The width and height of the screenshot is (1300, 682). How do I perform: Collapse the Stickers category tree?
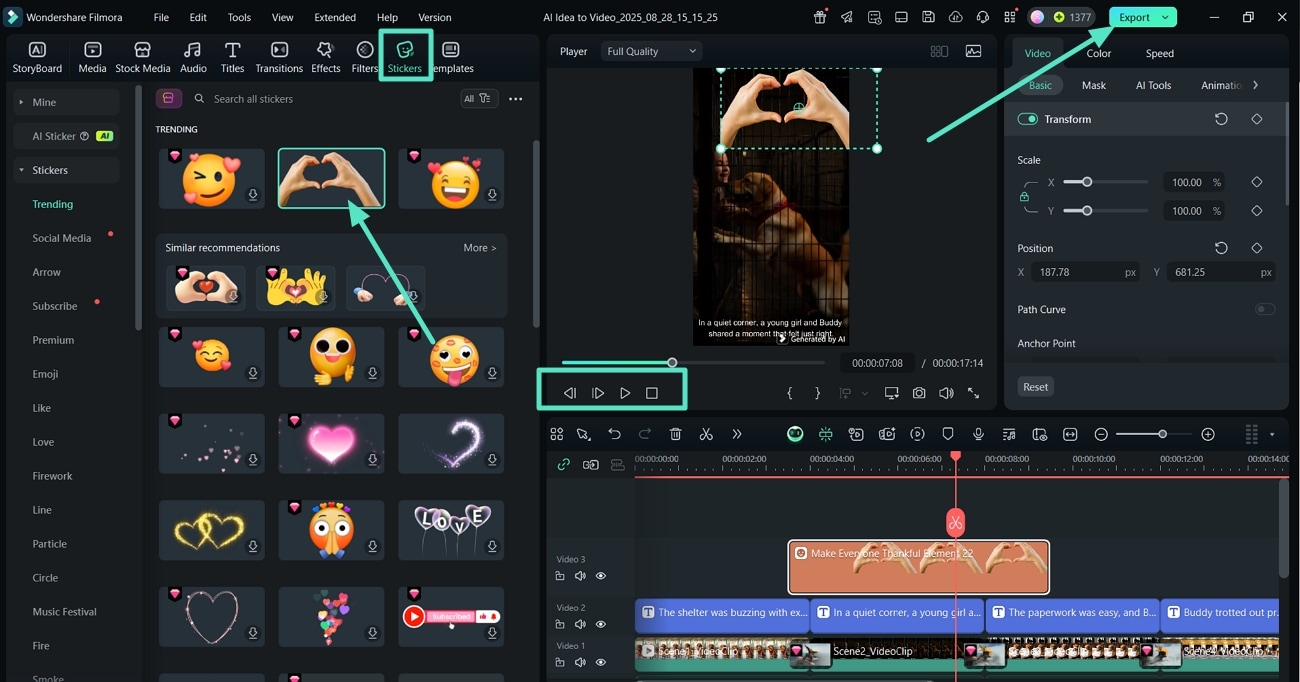(x=21, y=170)
